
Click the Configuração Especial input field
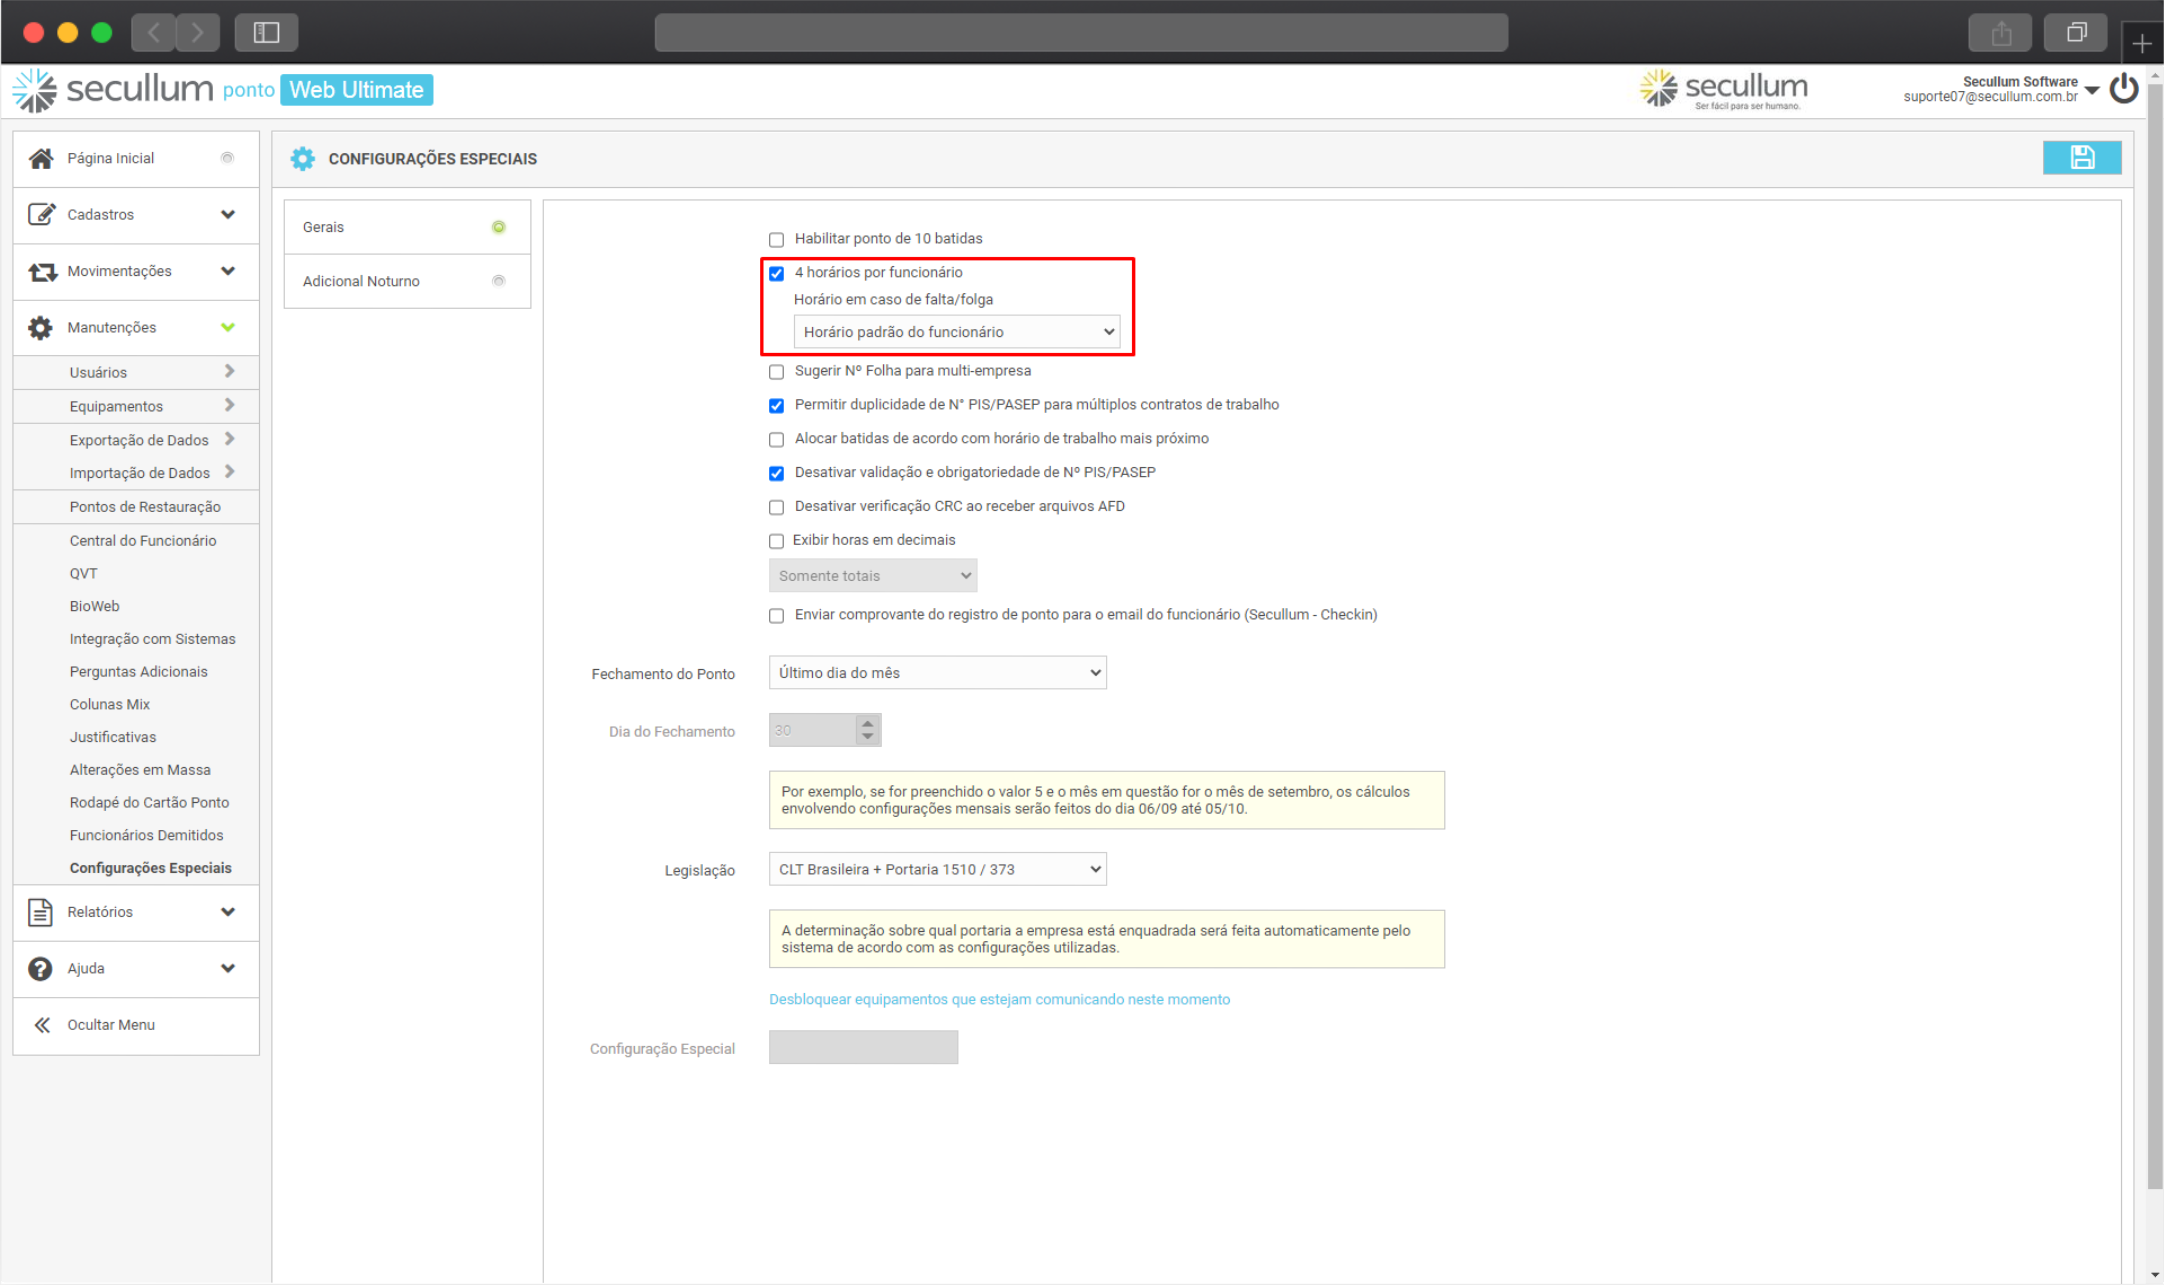coord(863,1047)
